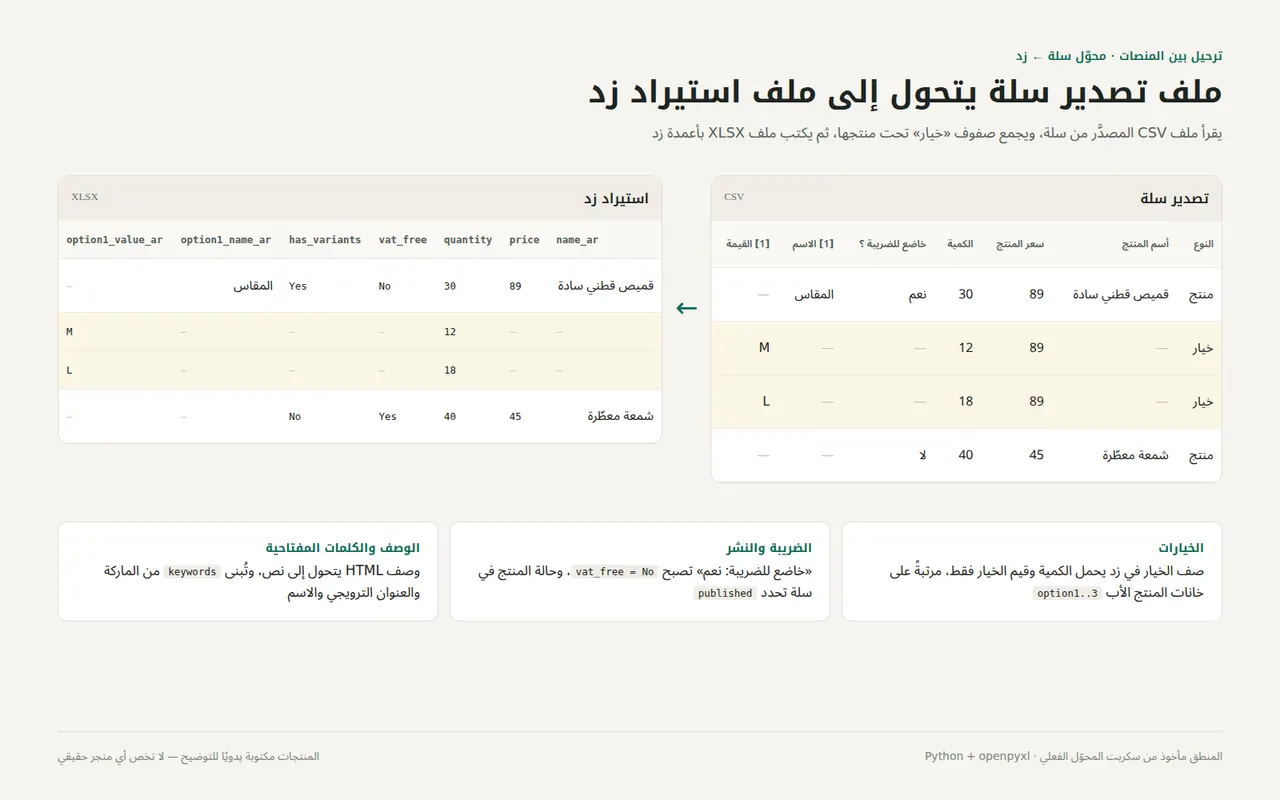1280x800 pixels.
Task: Click 'قميص قطني سادة' in the Zid XLSX table
Action: 606,286
